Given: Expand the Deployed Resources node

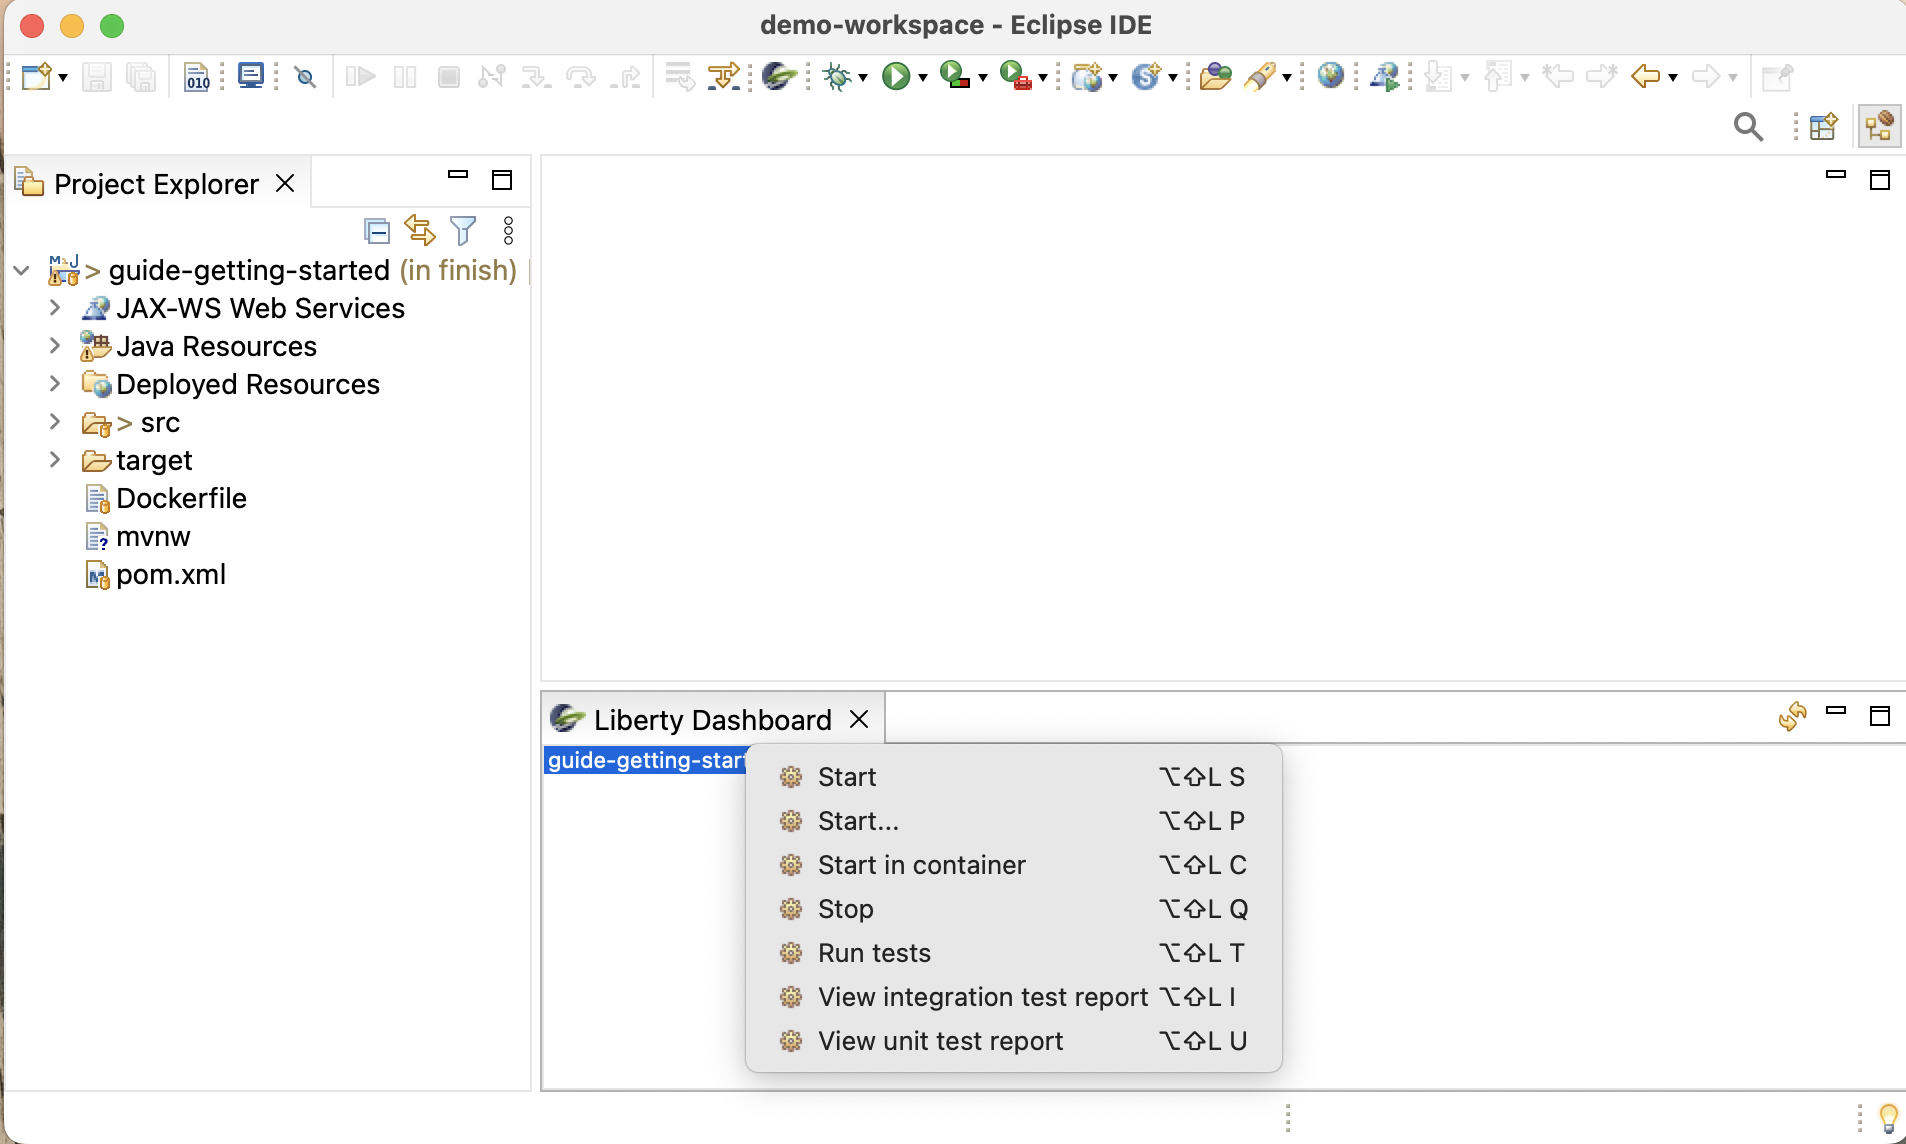Looking at the screenshot, I should click(x=55, y=384).
